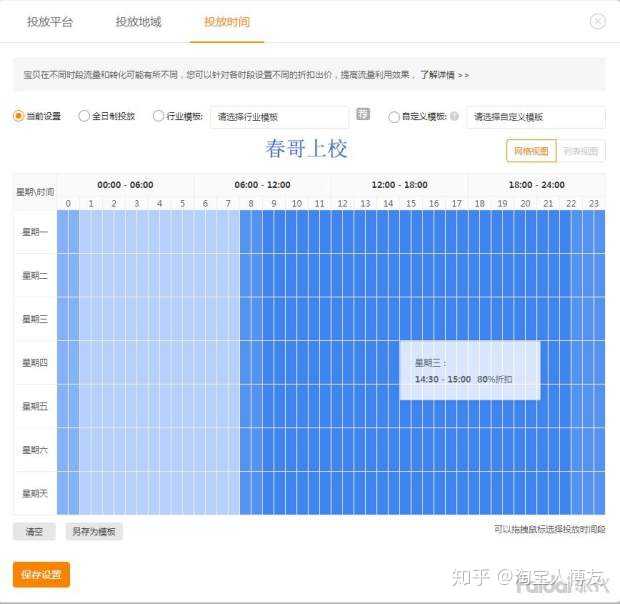The image size is (620, 604).
Task: Click the 另存为模板 button
Action: [x=94, y=532]
